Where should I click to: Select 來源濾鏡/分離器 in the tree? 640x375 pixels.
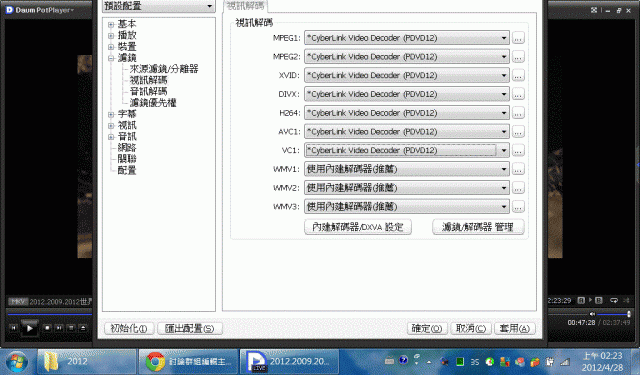(x=164, y=69)
